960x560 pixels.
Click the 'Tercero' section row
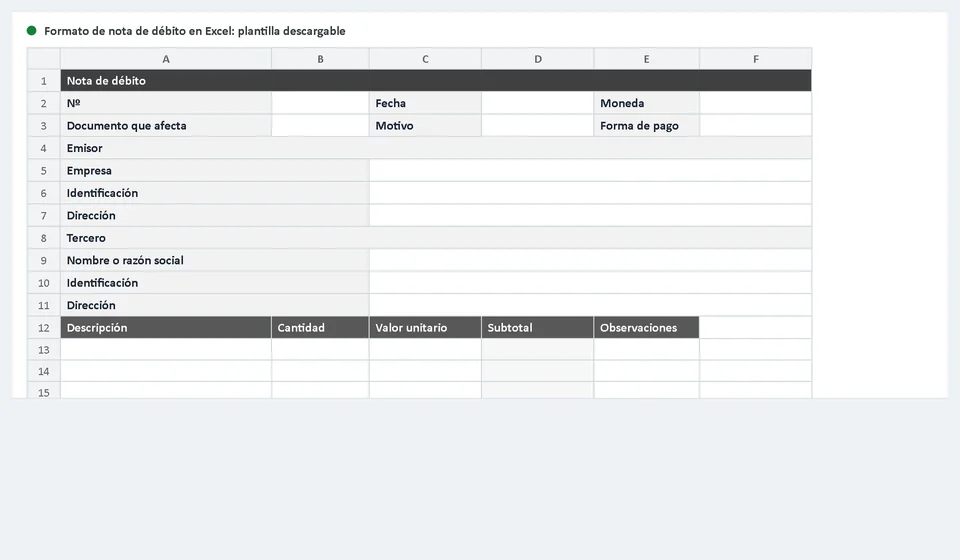(436, 238)
